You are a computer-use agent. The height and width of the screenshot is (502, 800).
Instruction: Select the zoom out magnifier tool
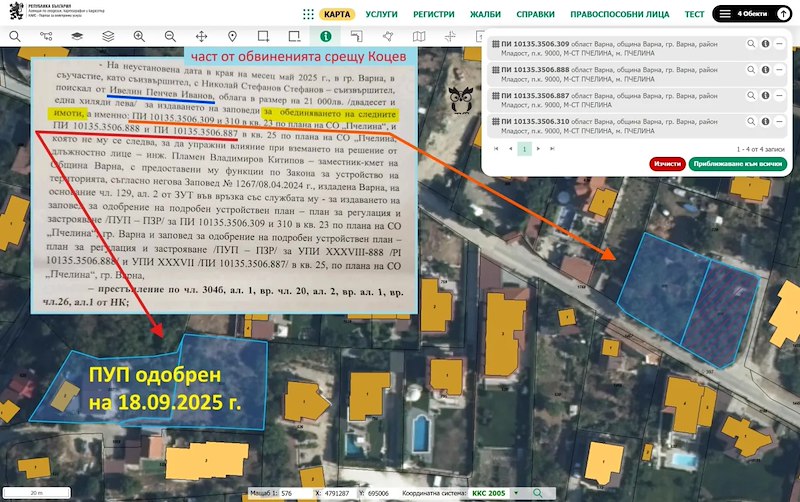pyautogui.click(x=170, y=36)
